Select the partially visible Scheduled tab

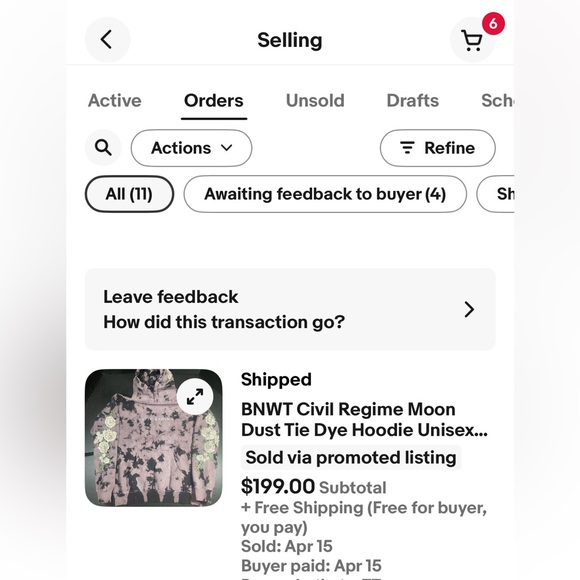coord(498,101)
